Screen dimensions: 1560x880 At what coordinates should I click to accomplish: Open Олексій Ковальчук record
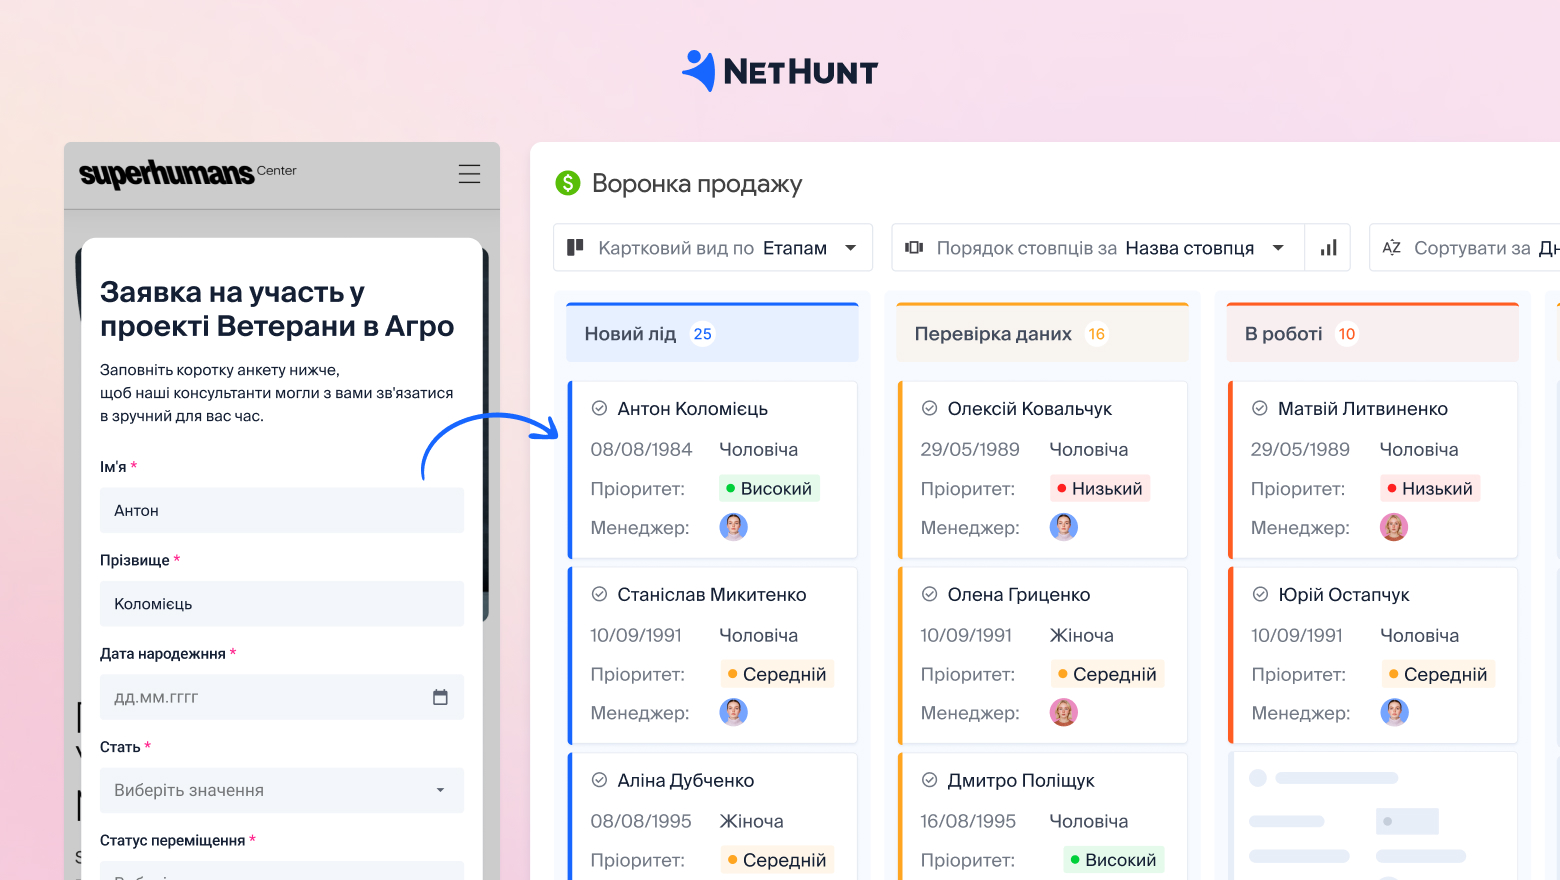coord(1030,409)
